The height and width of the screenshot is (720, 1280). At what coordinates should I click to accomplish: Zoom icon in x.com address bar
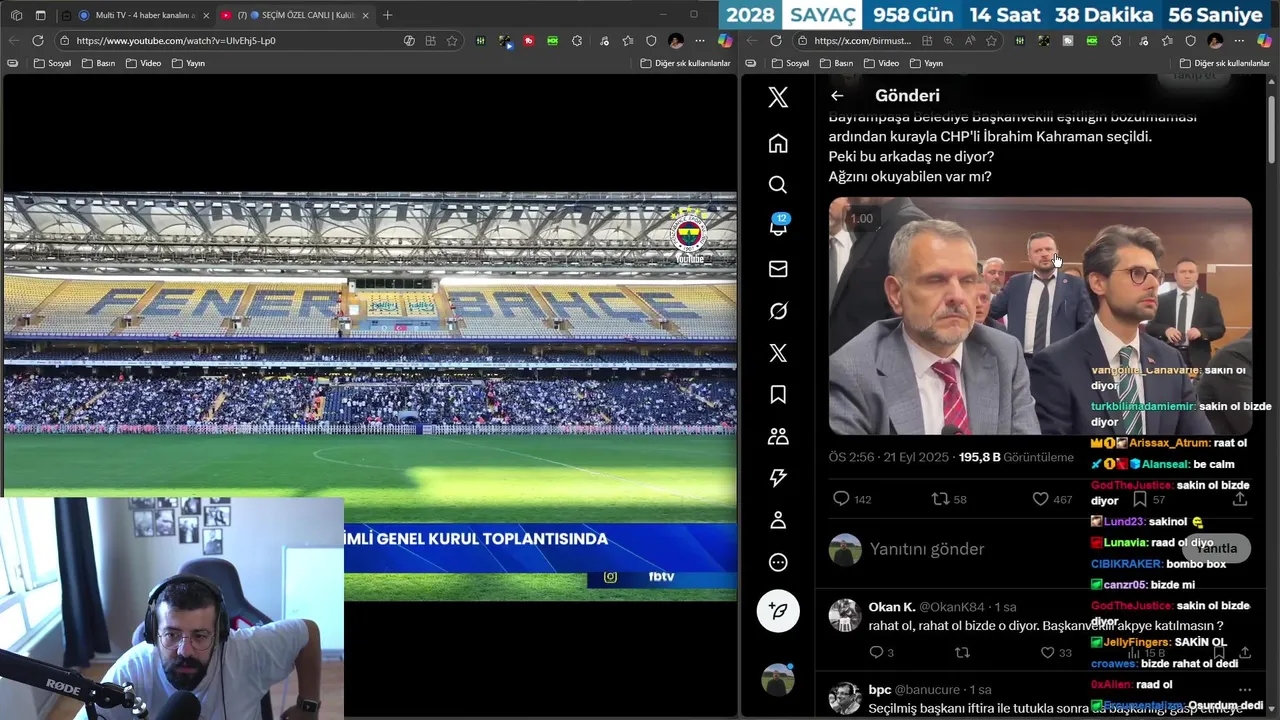coord(948,40)
